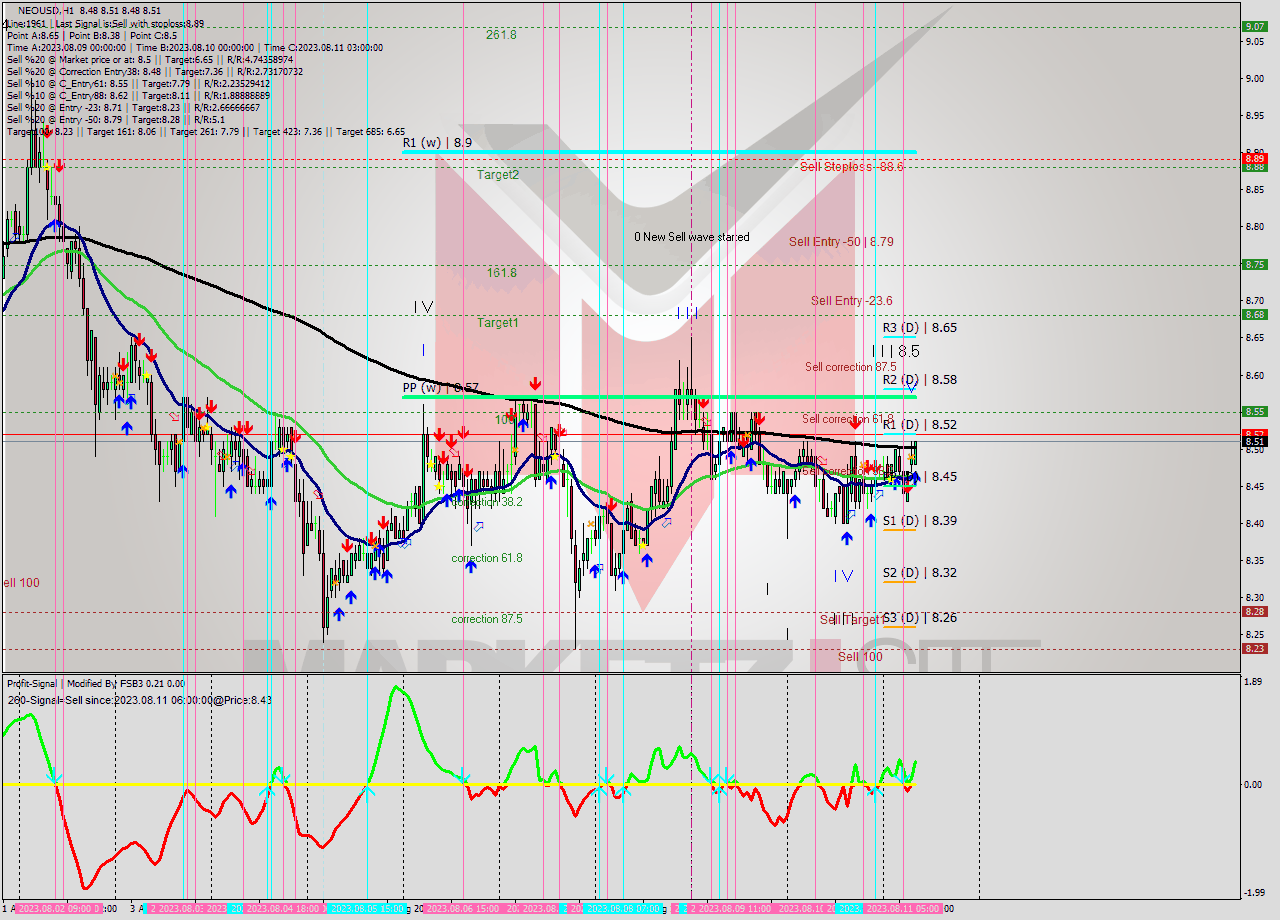Click the 'Sell 100' label near the bottom
Viewport: 1280px width, 920px height.
tap(860, 656)
